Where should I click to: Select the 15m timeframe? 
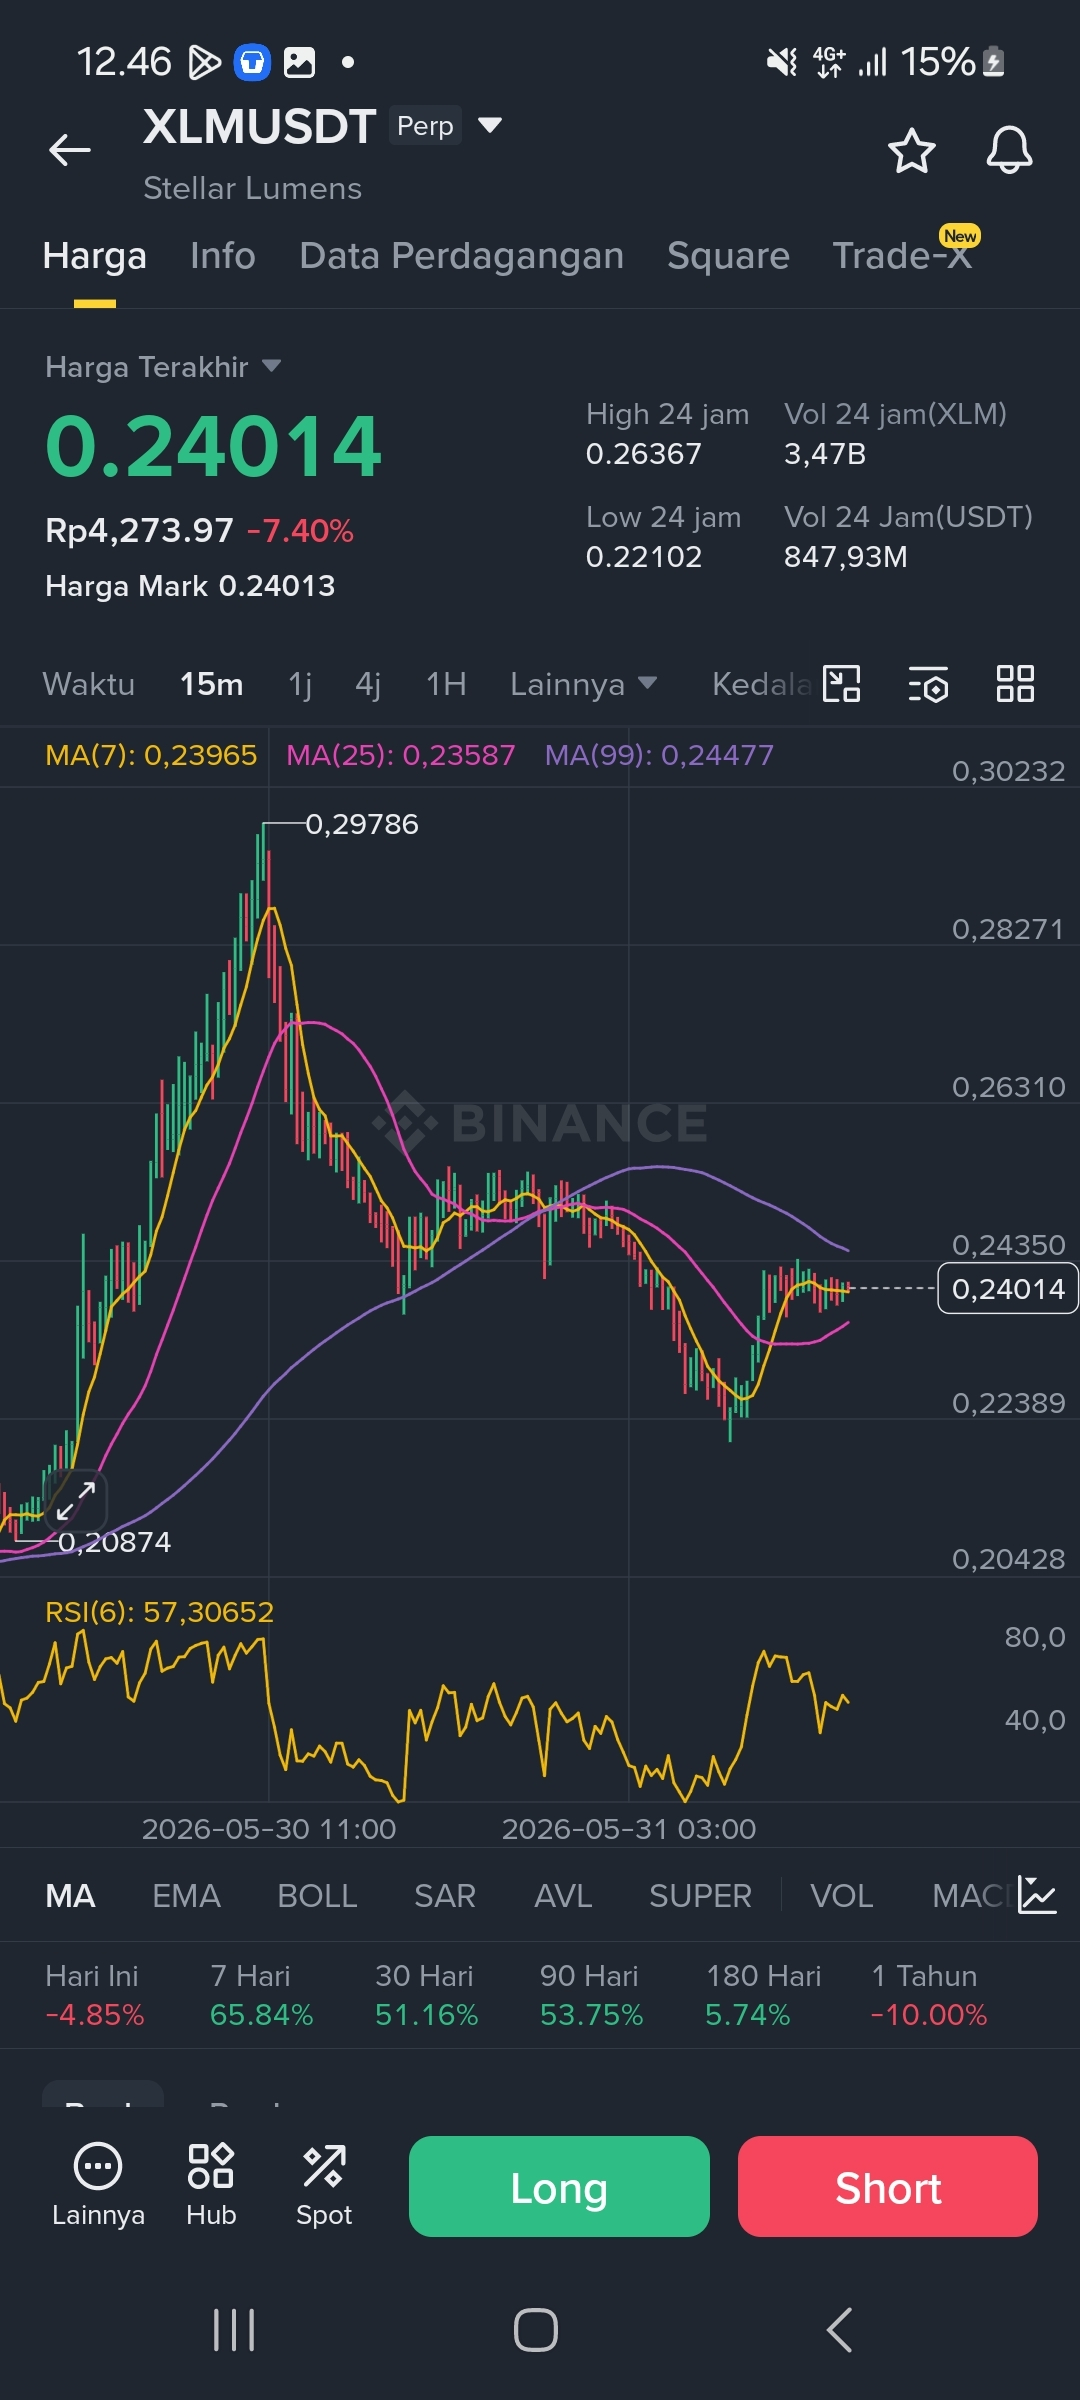tap(212, 684)
